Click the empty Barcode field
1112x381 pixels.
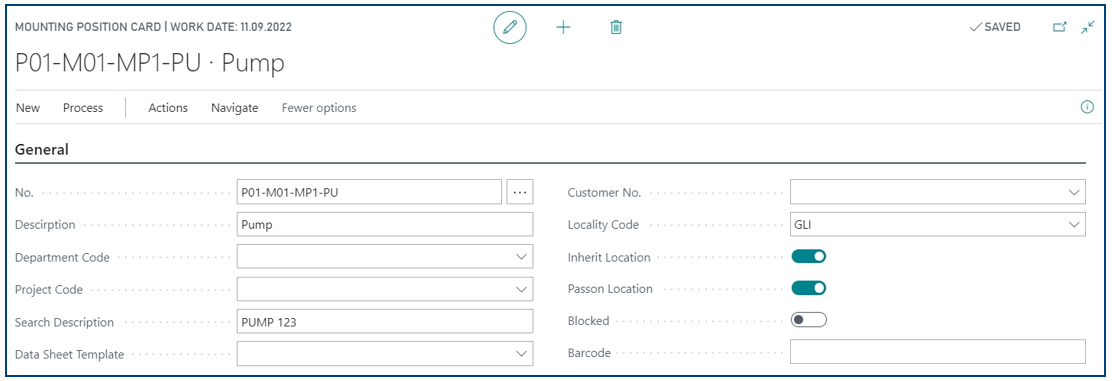pos(938,352)
